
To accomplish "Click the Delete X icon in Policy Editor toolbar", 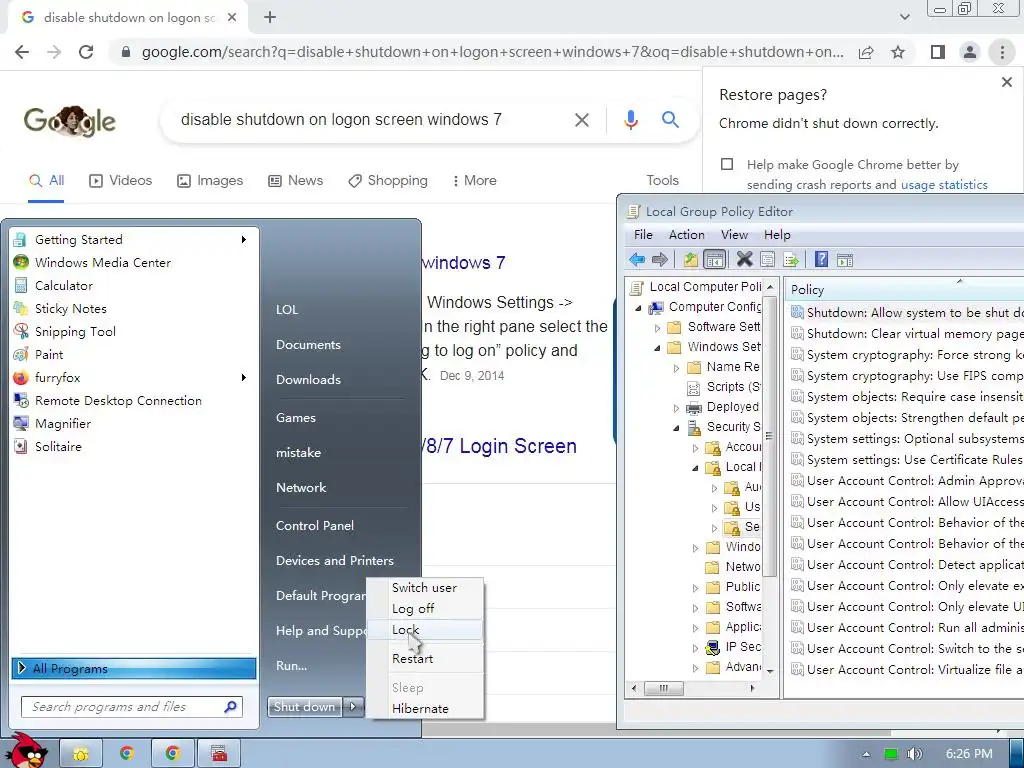I will click(x=744, y=259).
